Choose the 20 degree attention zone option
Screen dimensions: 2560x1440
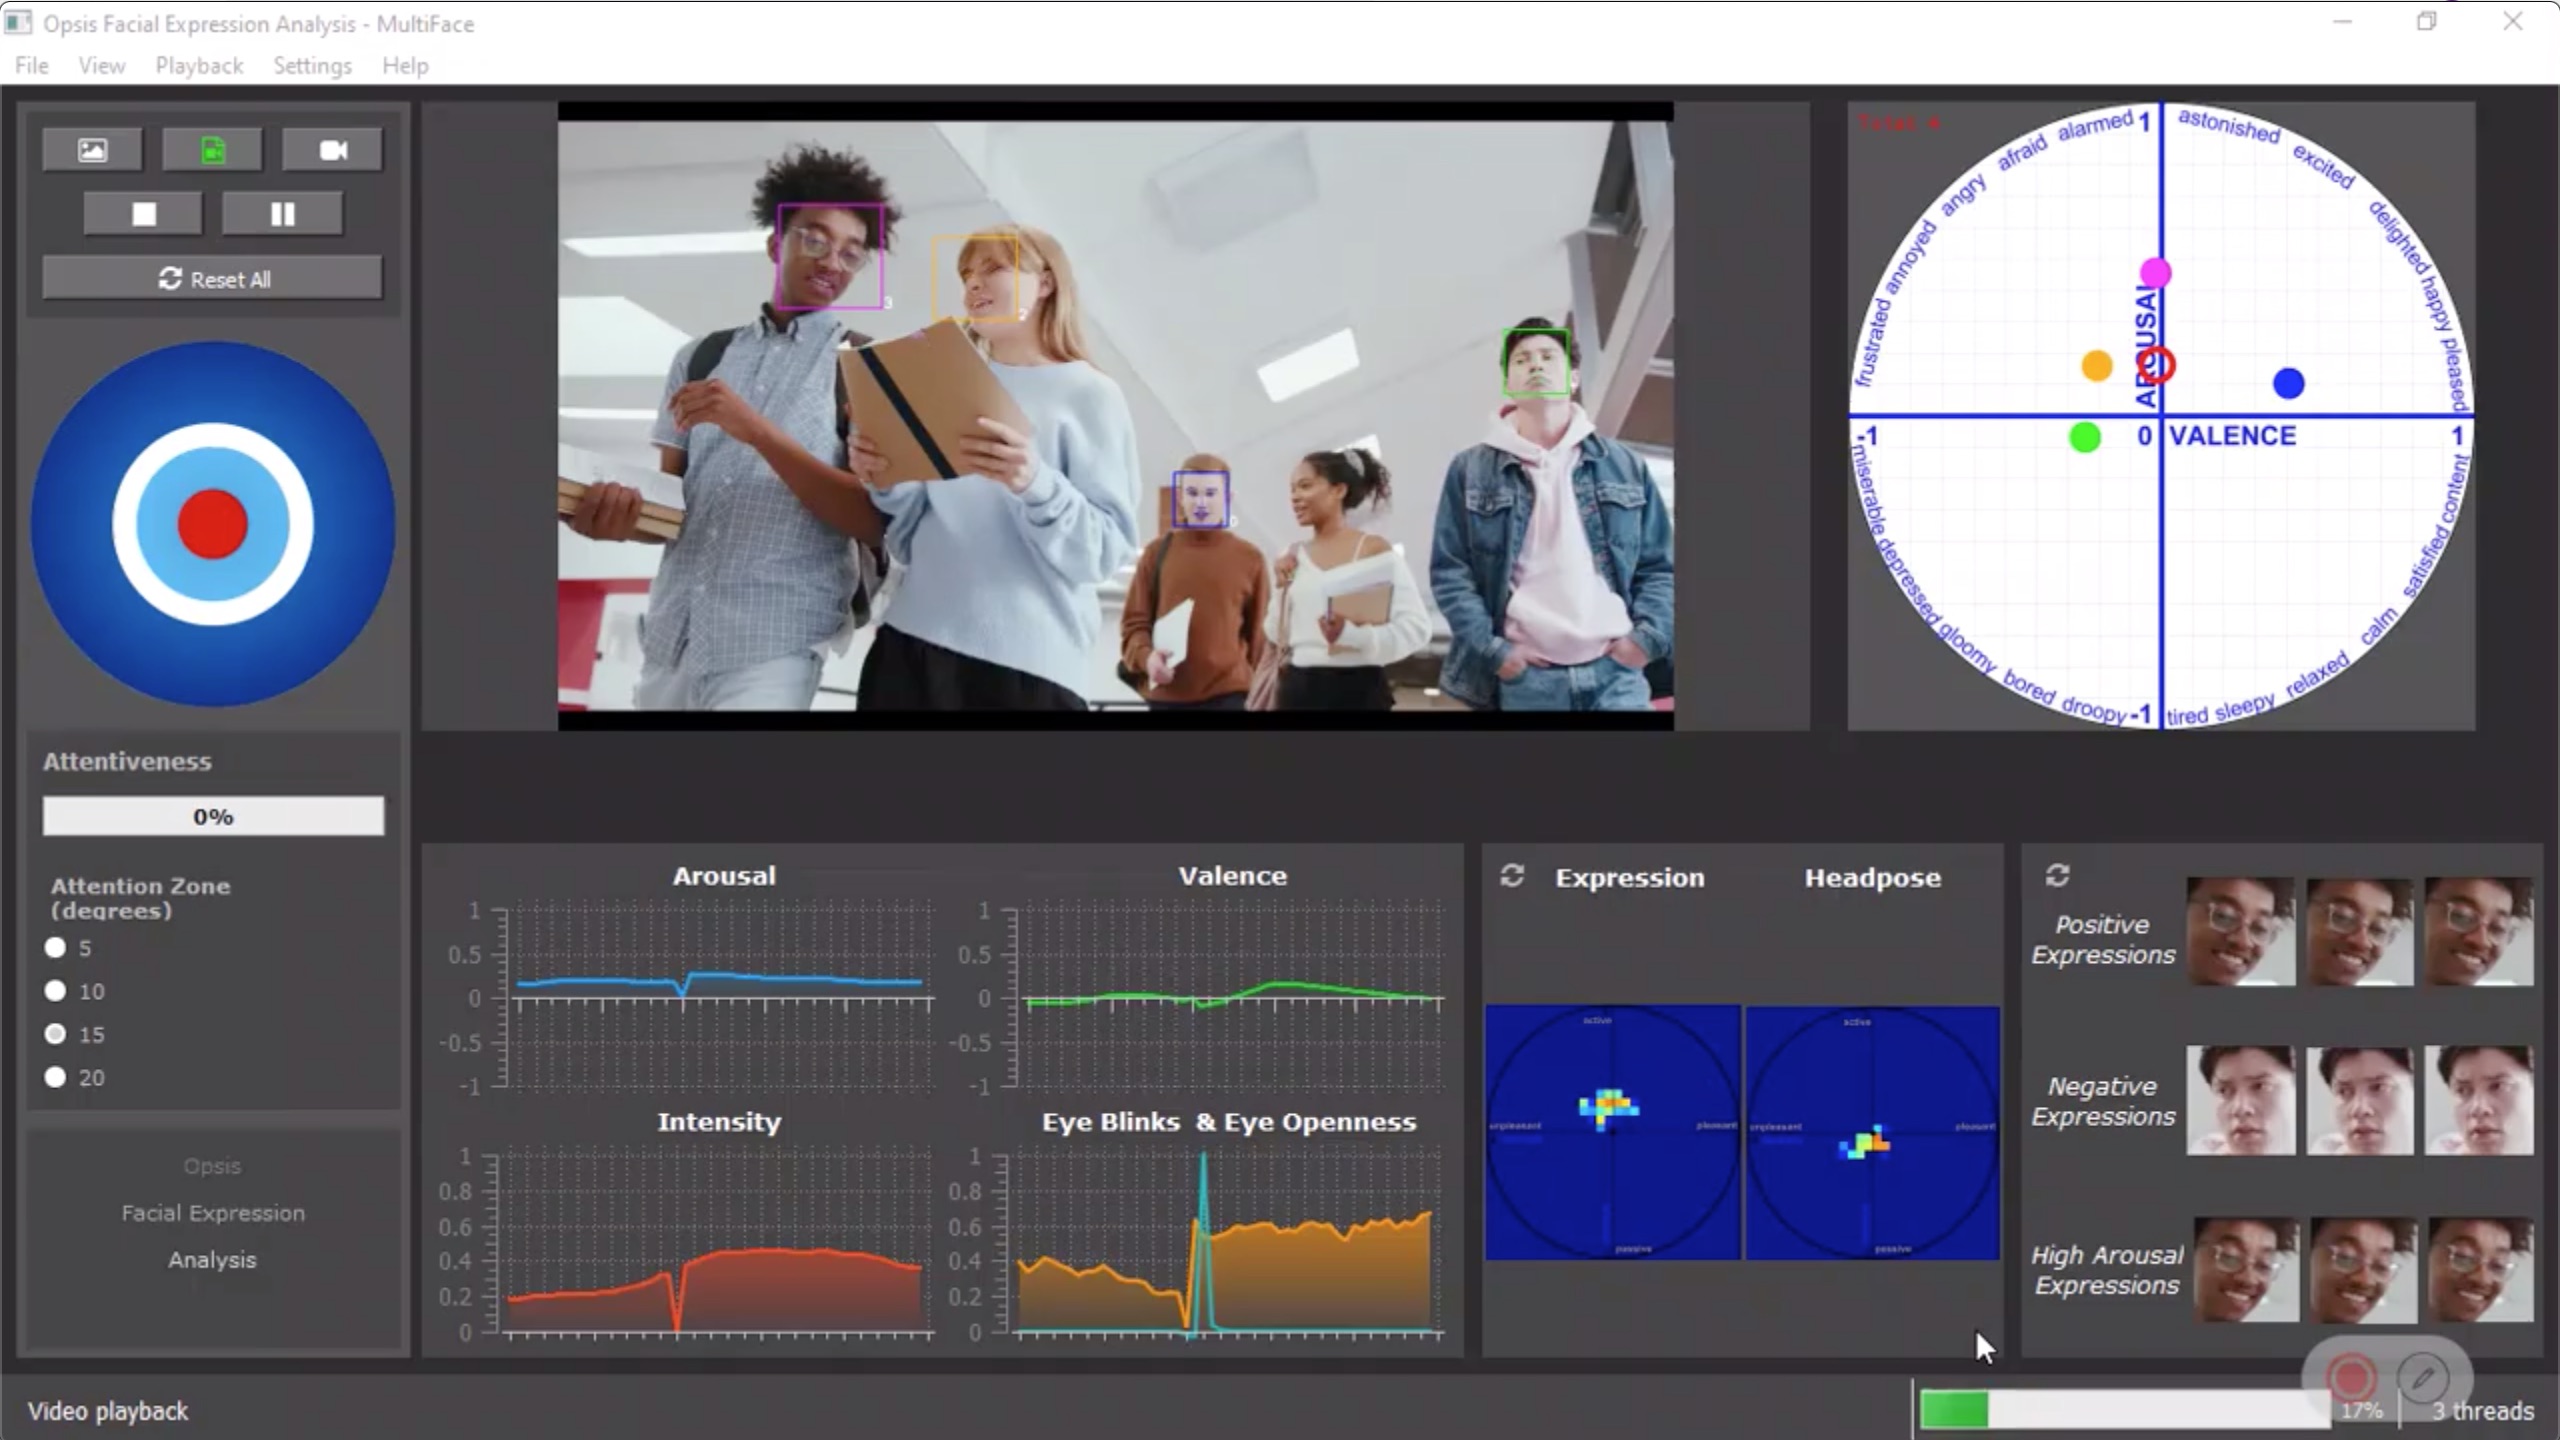(56, 1077)
